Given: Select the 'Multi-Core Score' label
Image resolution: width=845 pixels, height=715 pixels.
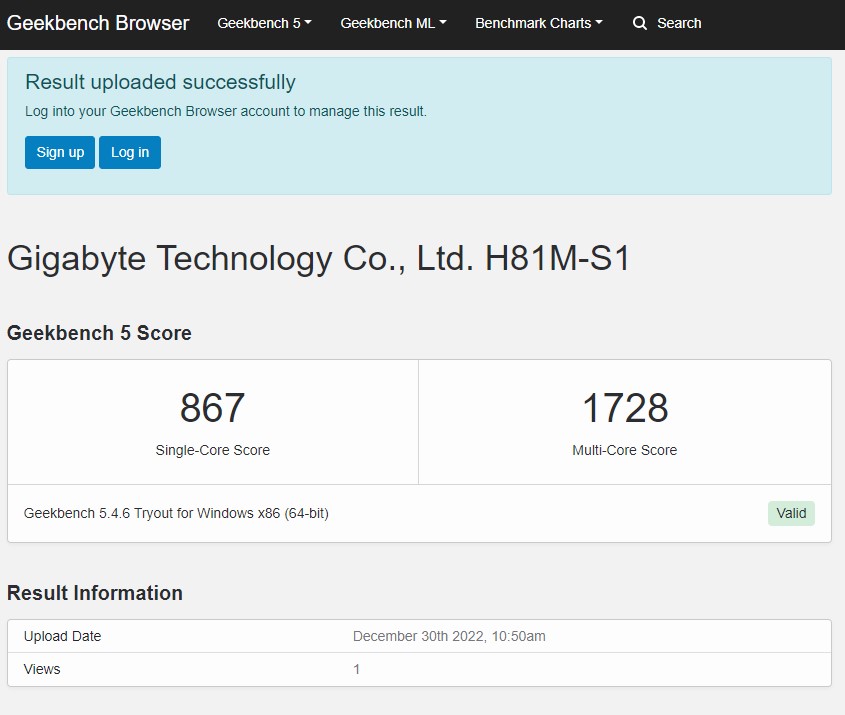Looking at the screenshot, I should pyautogui.click(x=625, y=450).
